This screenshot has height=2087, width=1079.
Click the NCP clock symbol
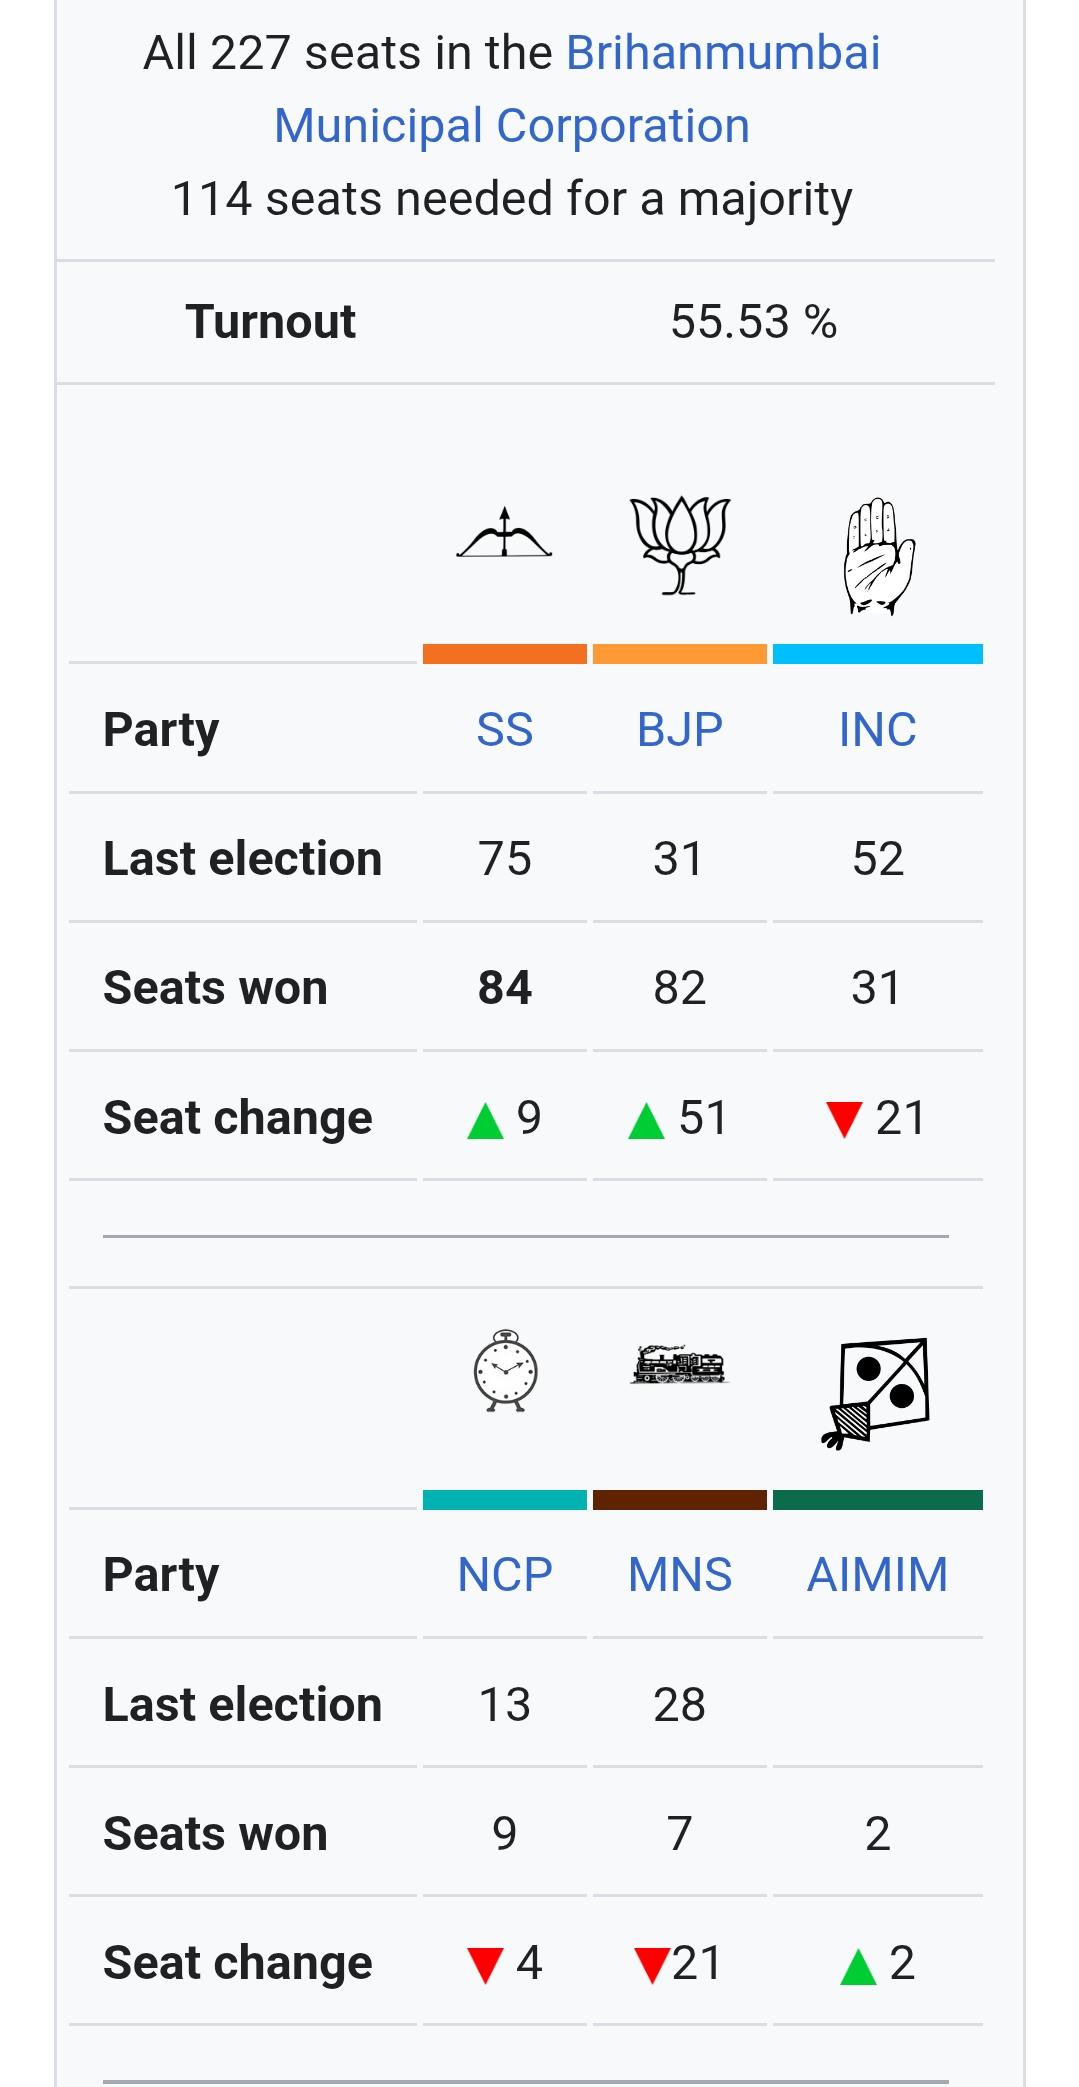[x=505, y=1371]
